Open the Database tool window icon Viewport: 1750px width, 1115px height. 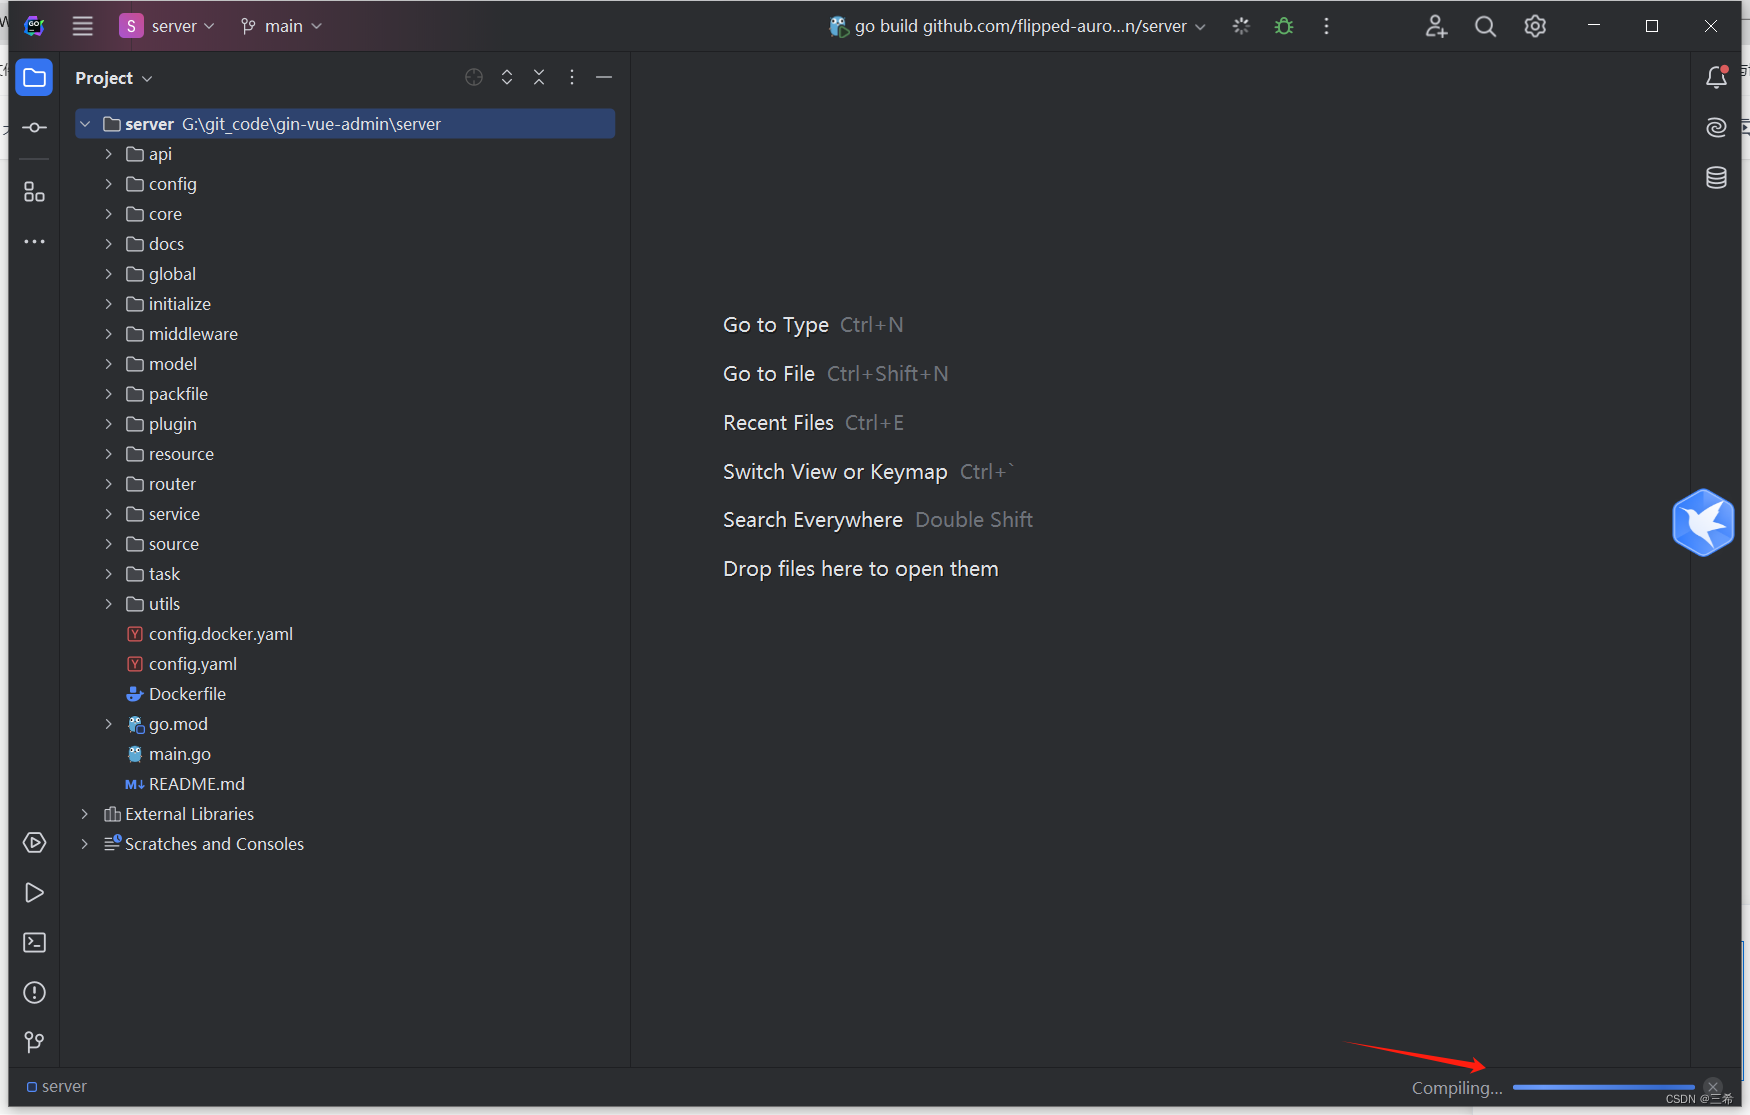point(1716,177)
